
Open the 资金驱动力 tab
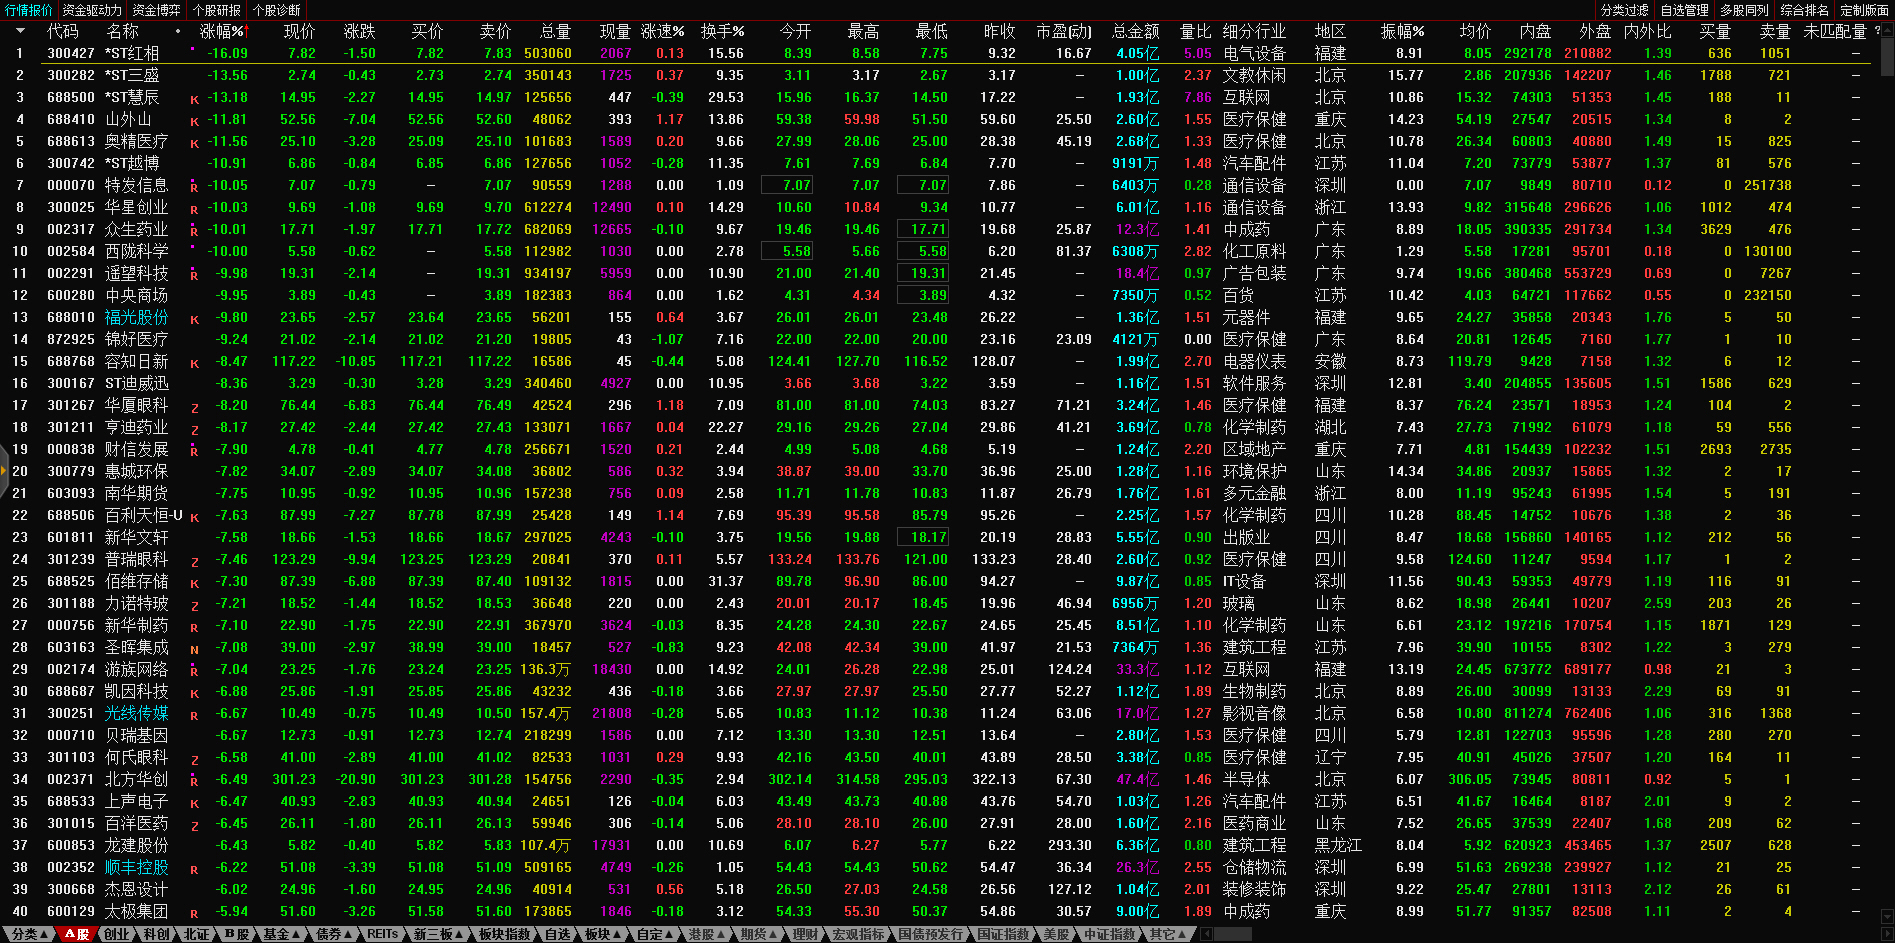click(x=92, y=10)
